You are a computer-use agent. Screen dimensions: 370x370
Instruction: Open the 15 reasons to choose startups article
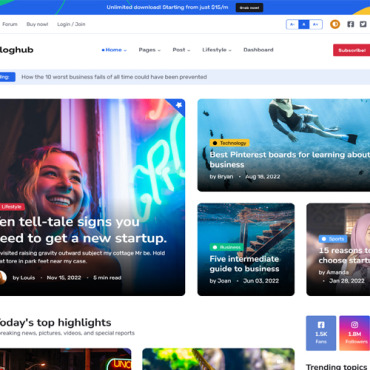[x=344, y=255]
